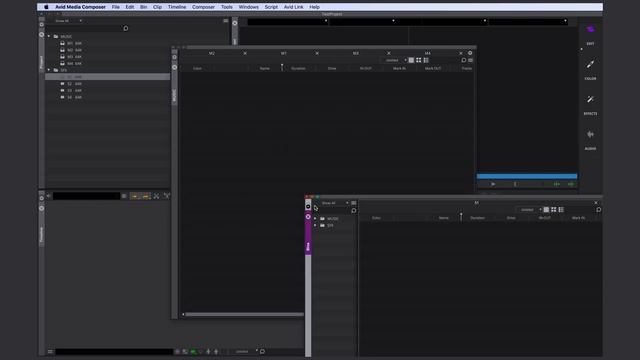Expand the SFX folder in floating window
Viewport: 640px width, 360px height.
[x=315, y=225]
